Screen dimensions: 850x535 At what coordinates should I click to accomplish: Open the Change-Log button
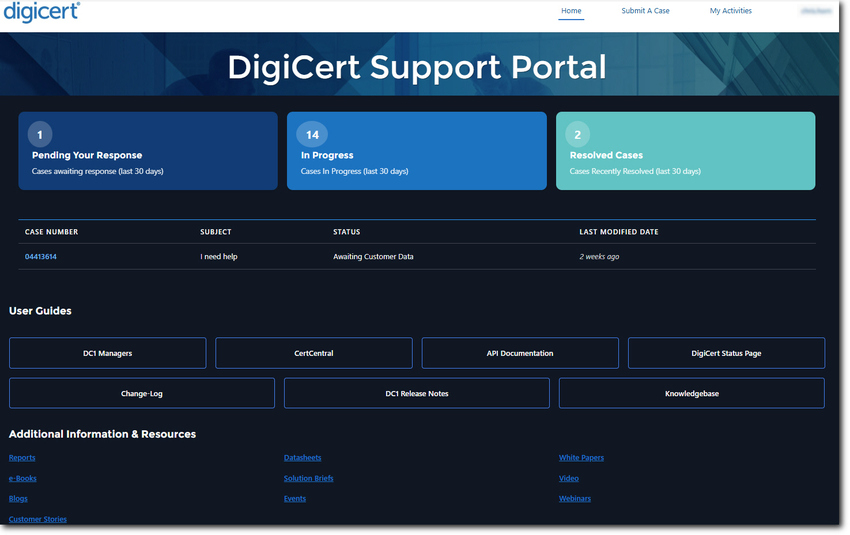tap(142, 393)
